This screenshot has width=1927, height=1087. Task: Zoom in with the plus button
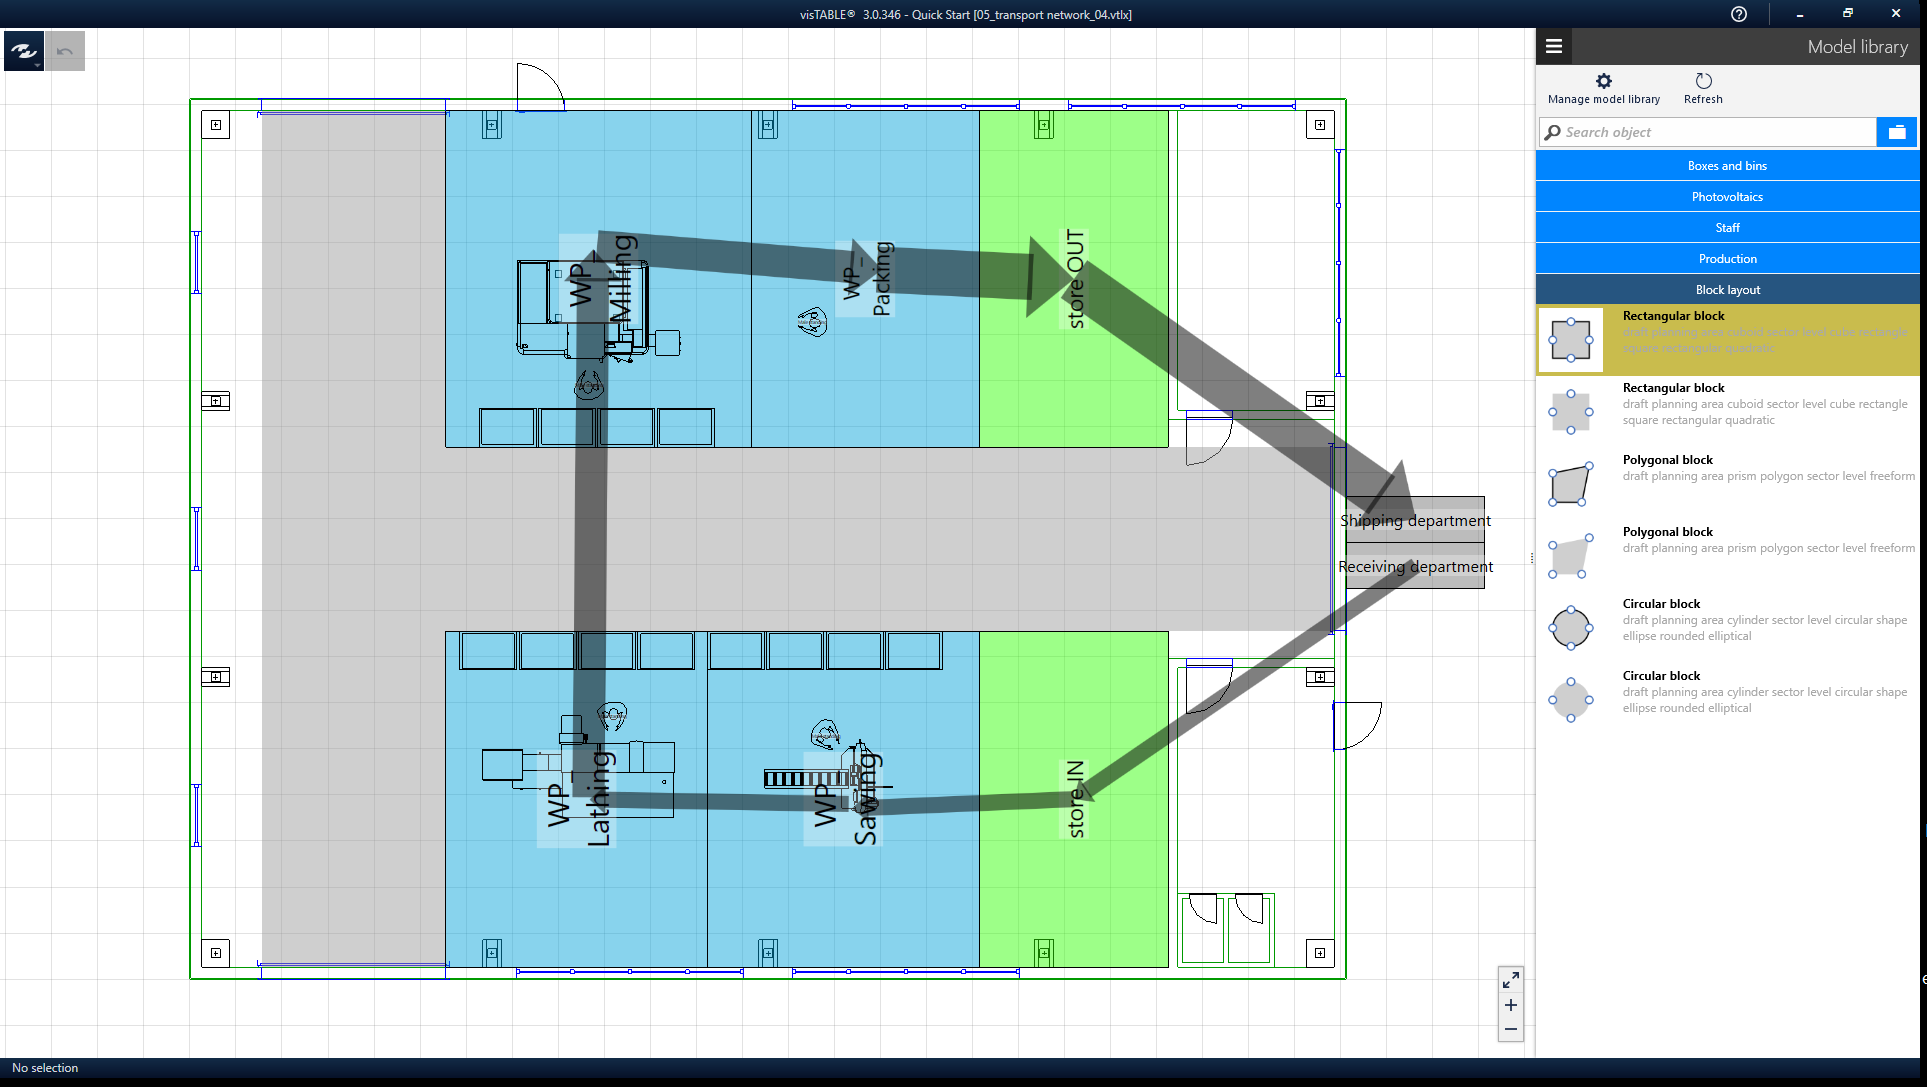pyautogui.click(x=1510, y=1005)
